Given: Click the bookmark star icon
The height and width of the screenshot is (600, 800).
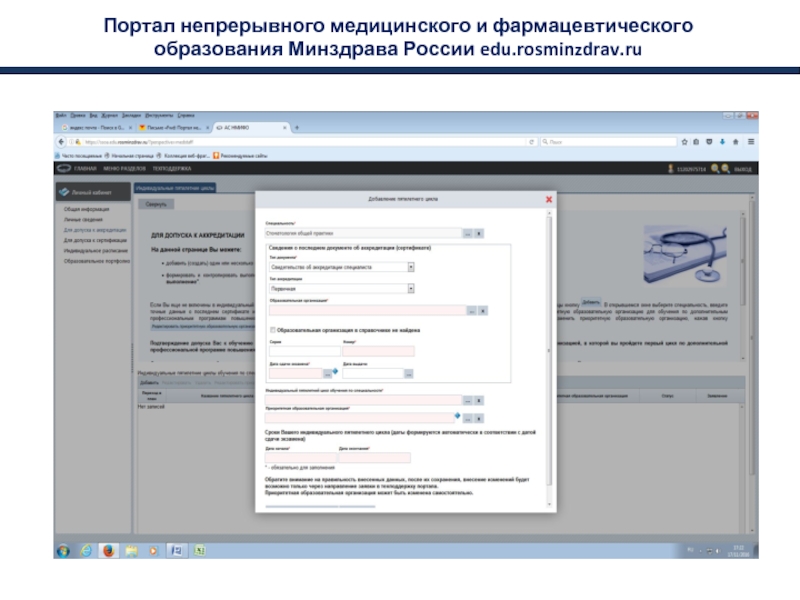Looking at the screenshot, I should [684, 142].
